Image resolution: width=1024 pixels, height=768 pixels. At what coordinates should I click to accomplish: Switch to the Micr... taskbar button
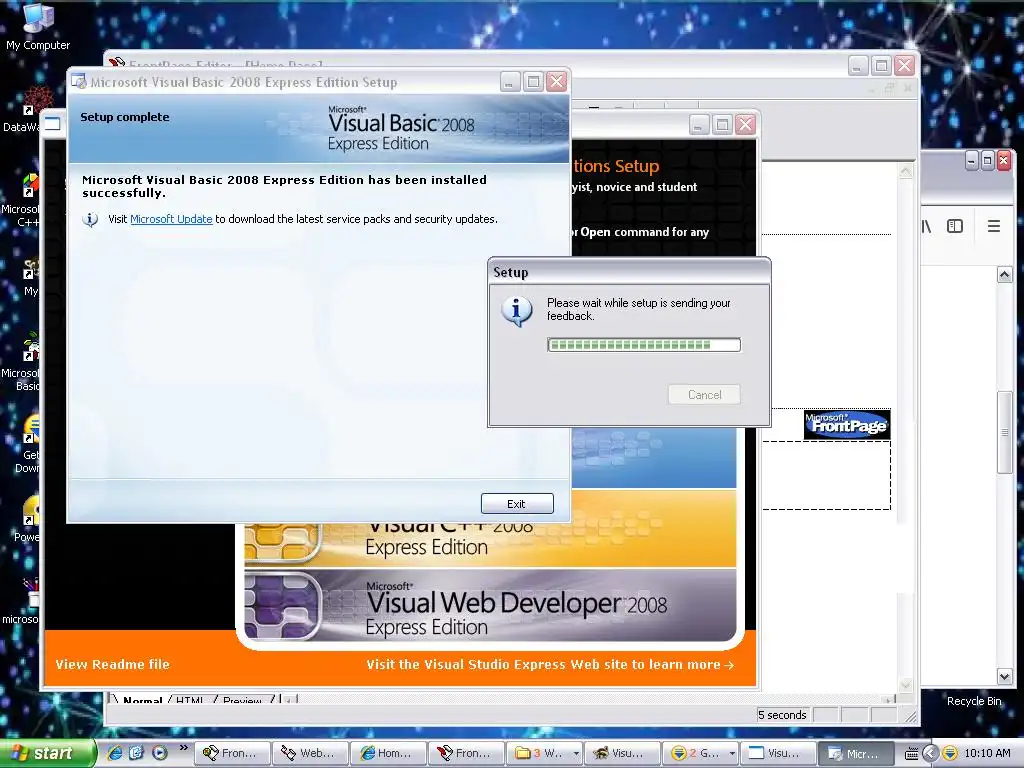[x=856, y=753]
